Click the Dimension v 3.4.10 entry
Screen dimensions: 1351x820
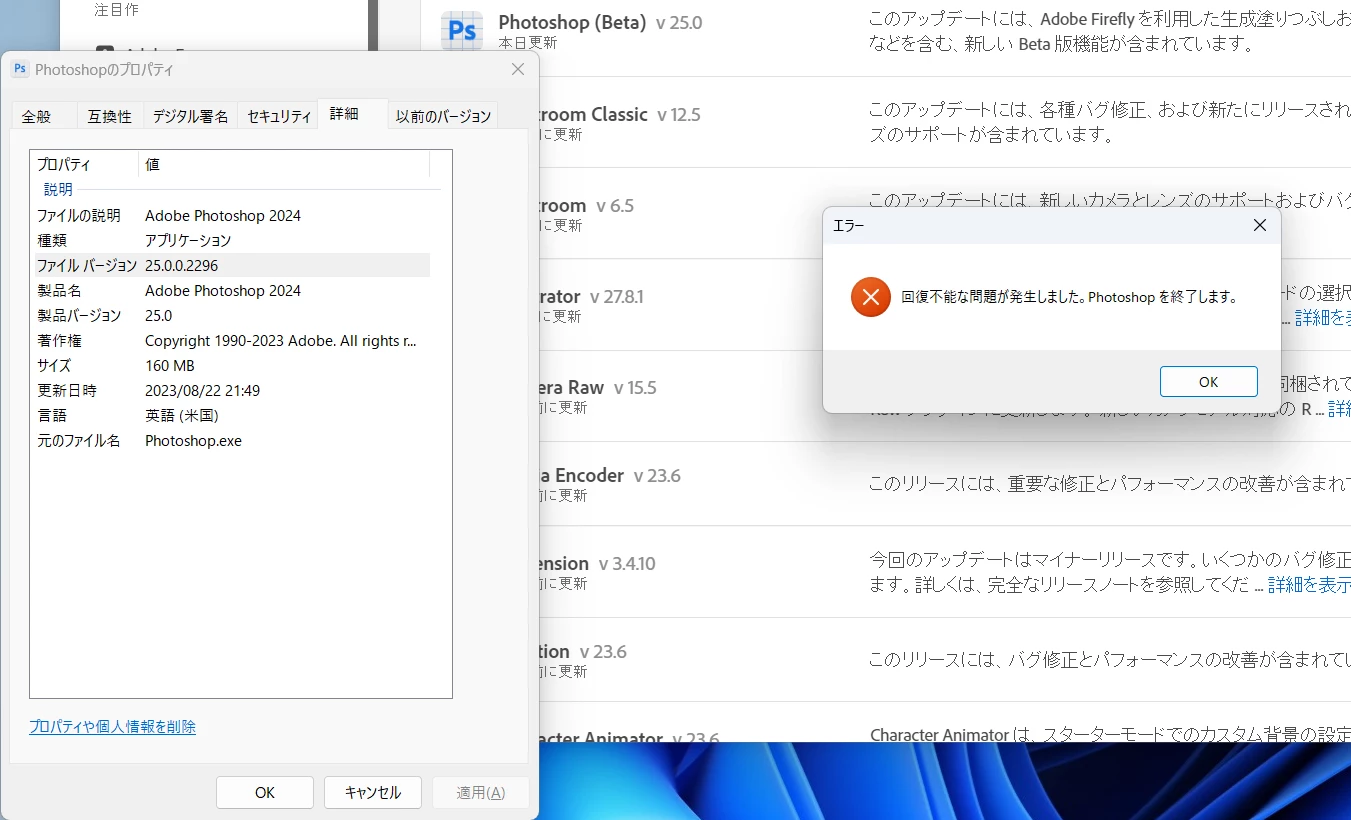(x=598, y=563)
